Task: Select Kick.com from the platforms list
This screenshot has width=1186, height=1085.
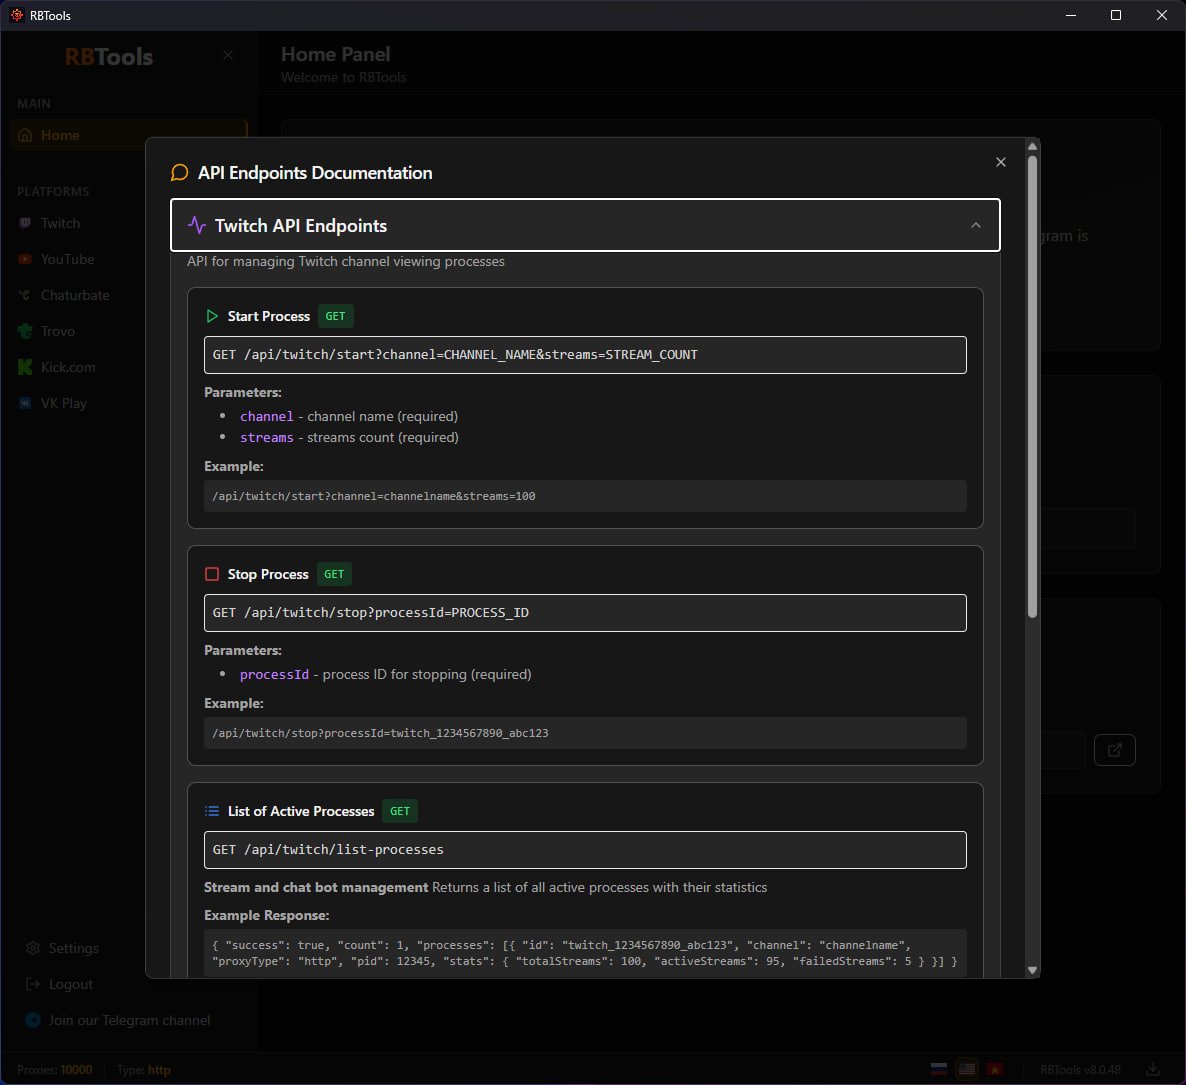Action: pyautogui.click(x=68, y=367)
